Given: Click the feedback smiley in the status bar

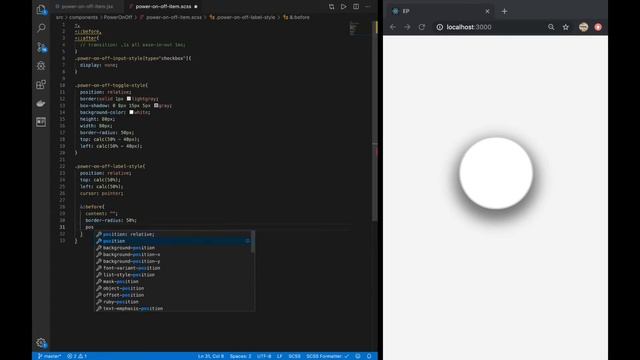Looking at the screenshot, I should pos(358,356).
